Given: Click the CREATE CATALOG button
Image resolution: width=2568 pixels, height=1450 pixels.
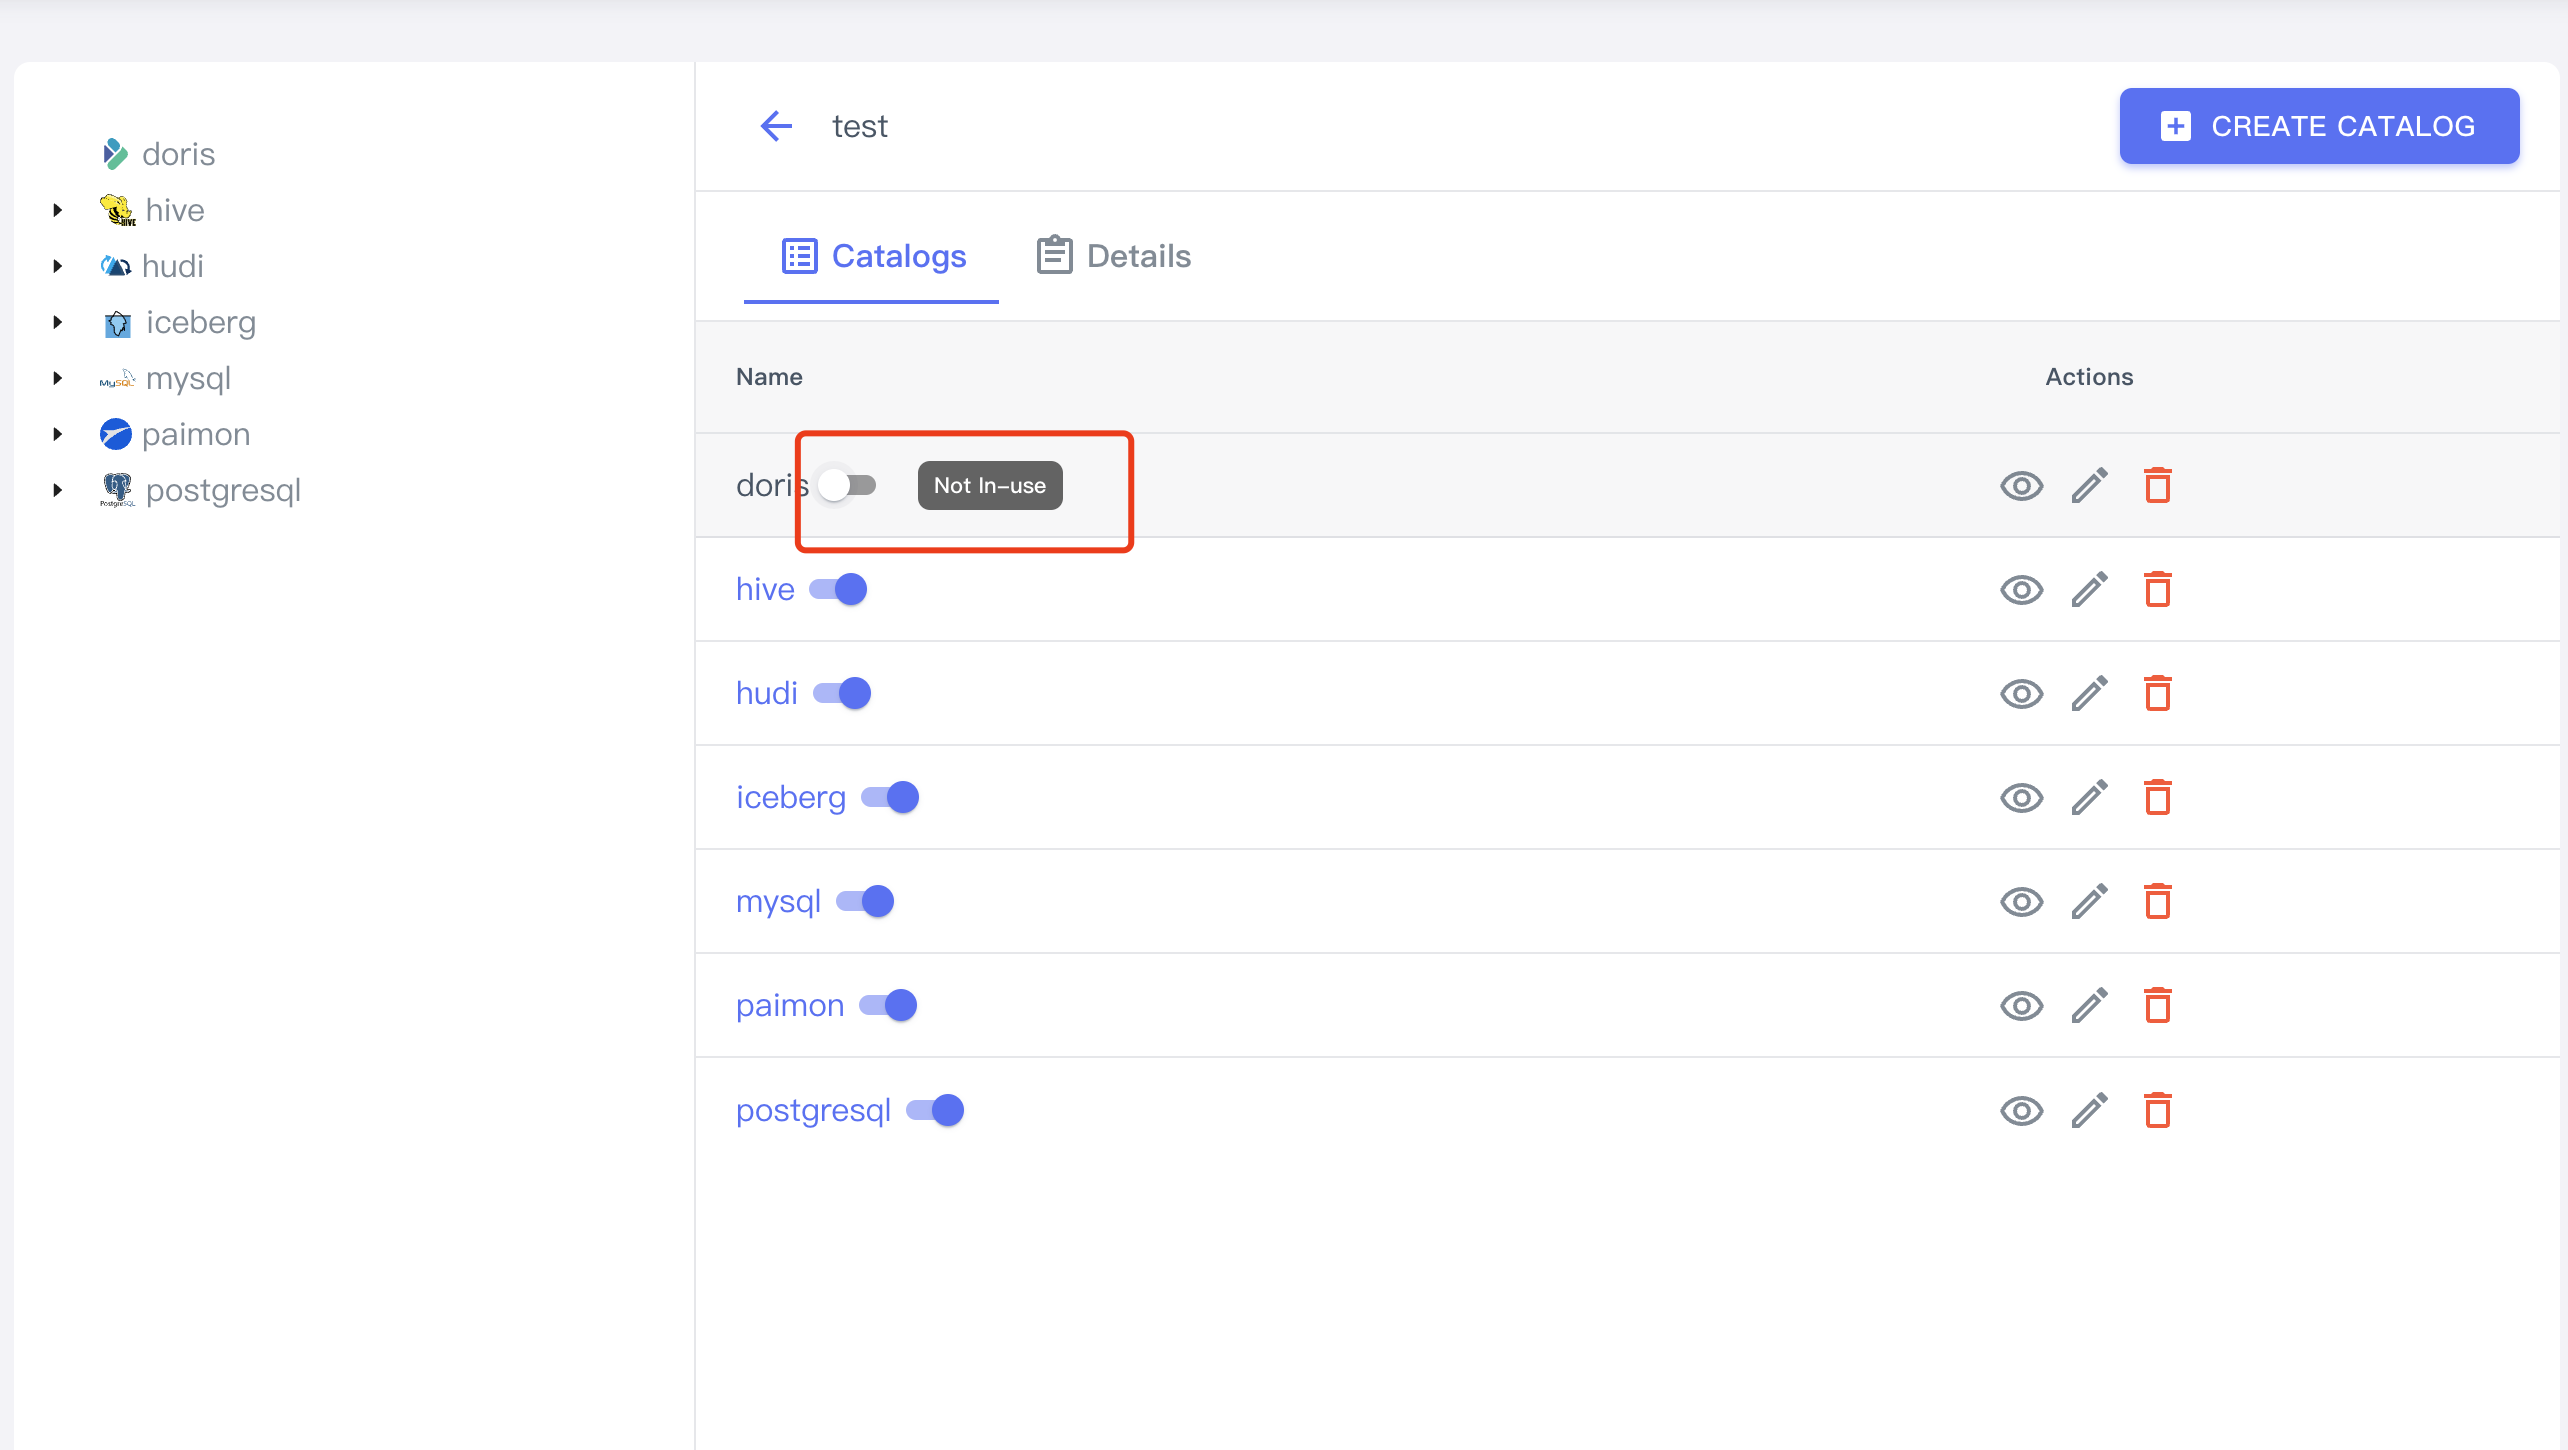Looking at the screenshot, I should tap(2318, 126).
